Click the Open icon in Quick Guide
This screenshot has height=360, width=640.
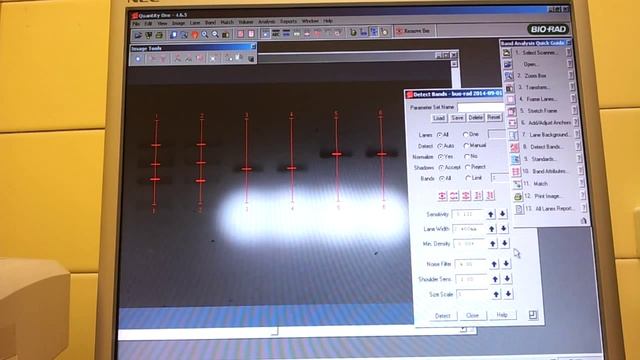click(507, 64)
